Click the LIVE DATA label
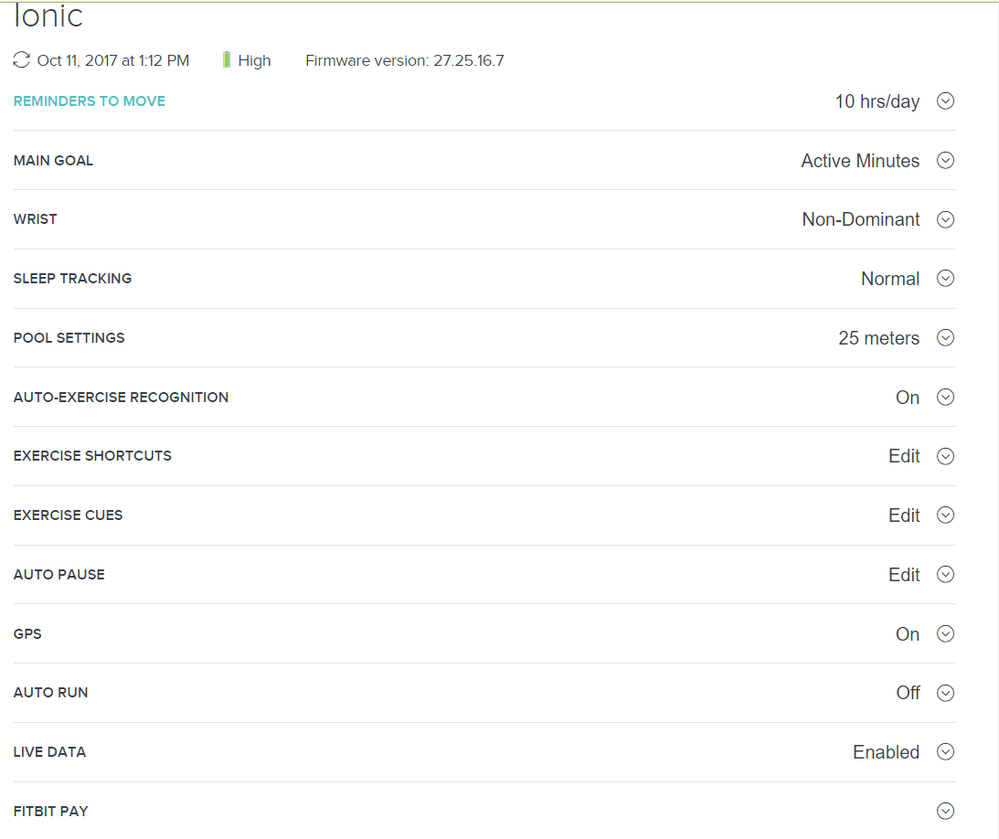The width and height of the screenshot is (999, 839). 50,752
